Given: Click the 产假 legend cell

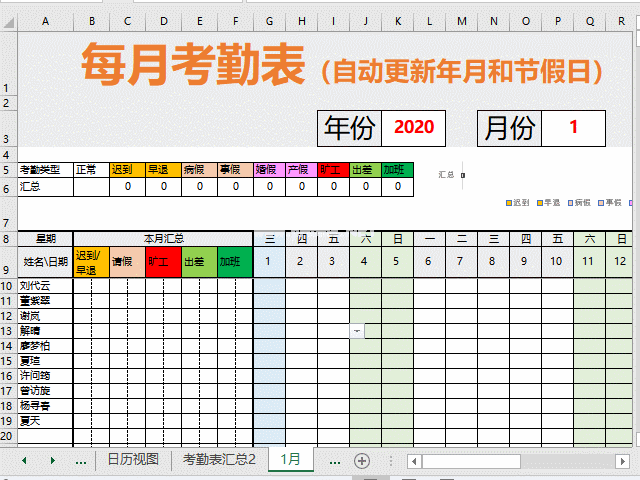Looking at the screenshot, I should tap(301, 170).
